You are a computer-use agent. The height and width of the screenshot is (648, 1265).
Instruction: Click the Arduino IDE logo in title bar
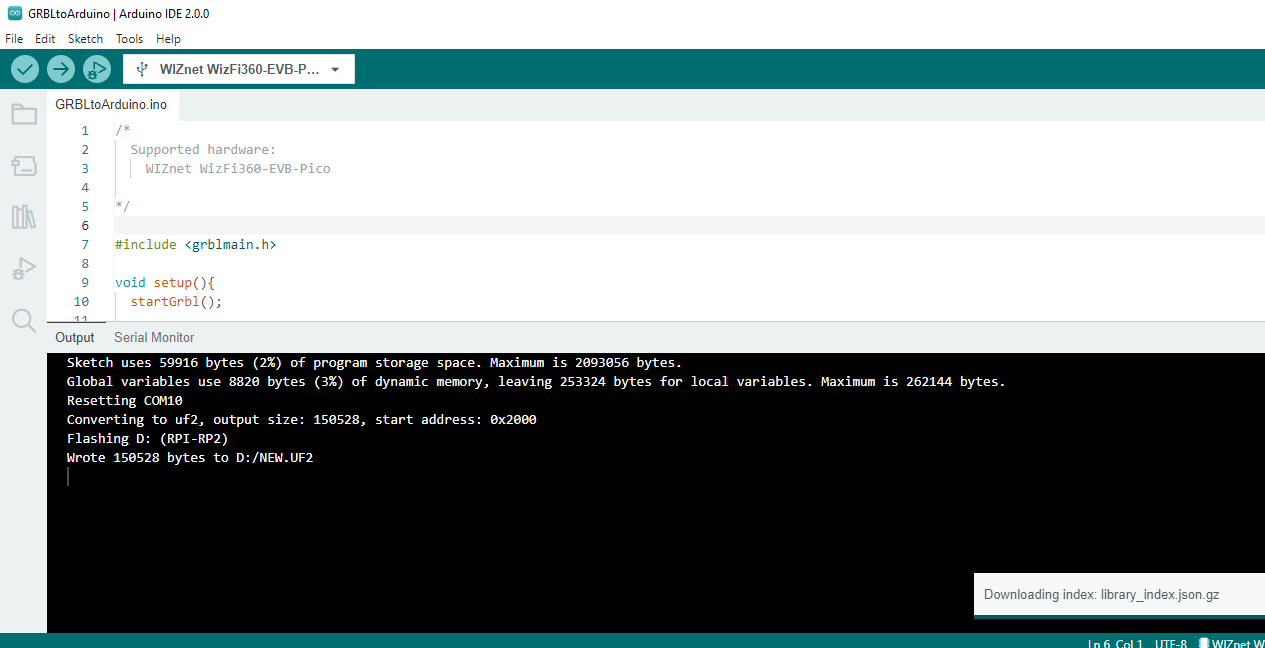(14, 14)
